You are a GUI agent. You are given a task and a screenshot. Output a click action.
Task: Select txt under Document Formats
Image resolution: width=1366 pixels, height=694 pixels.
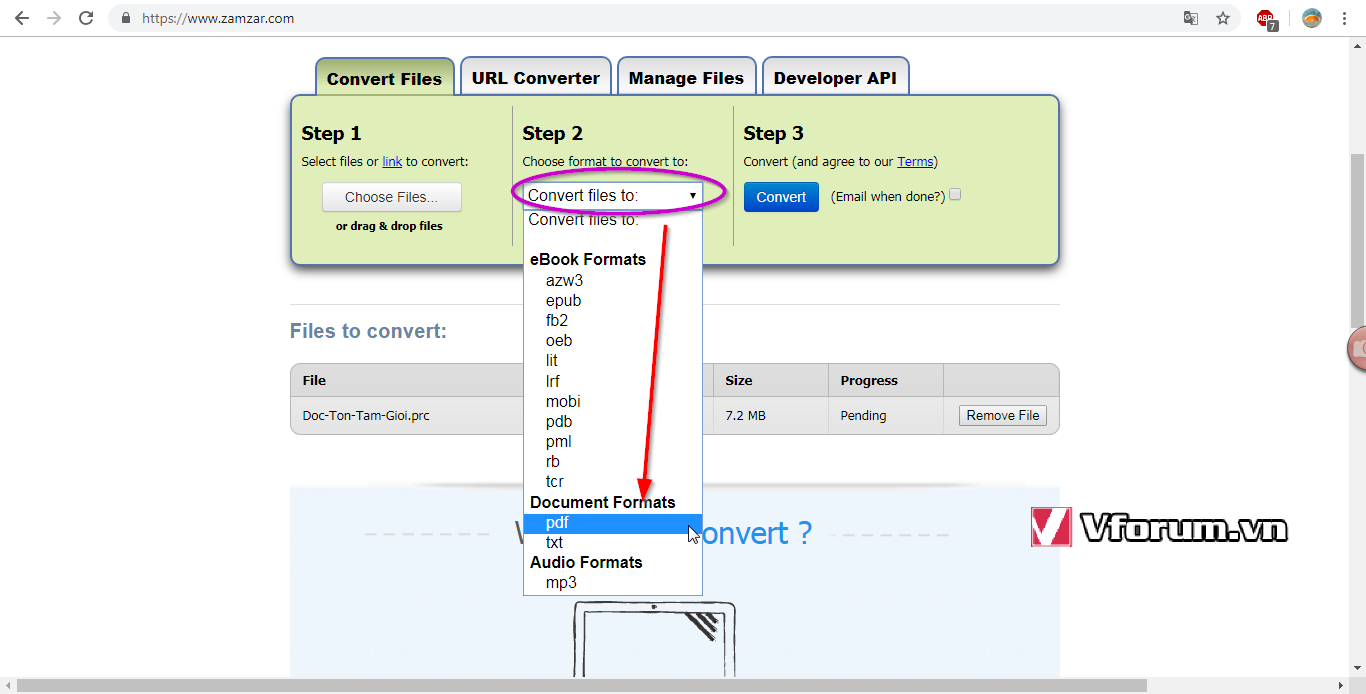pos(613,543)
